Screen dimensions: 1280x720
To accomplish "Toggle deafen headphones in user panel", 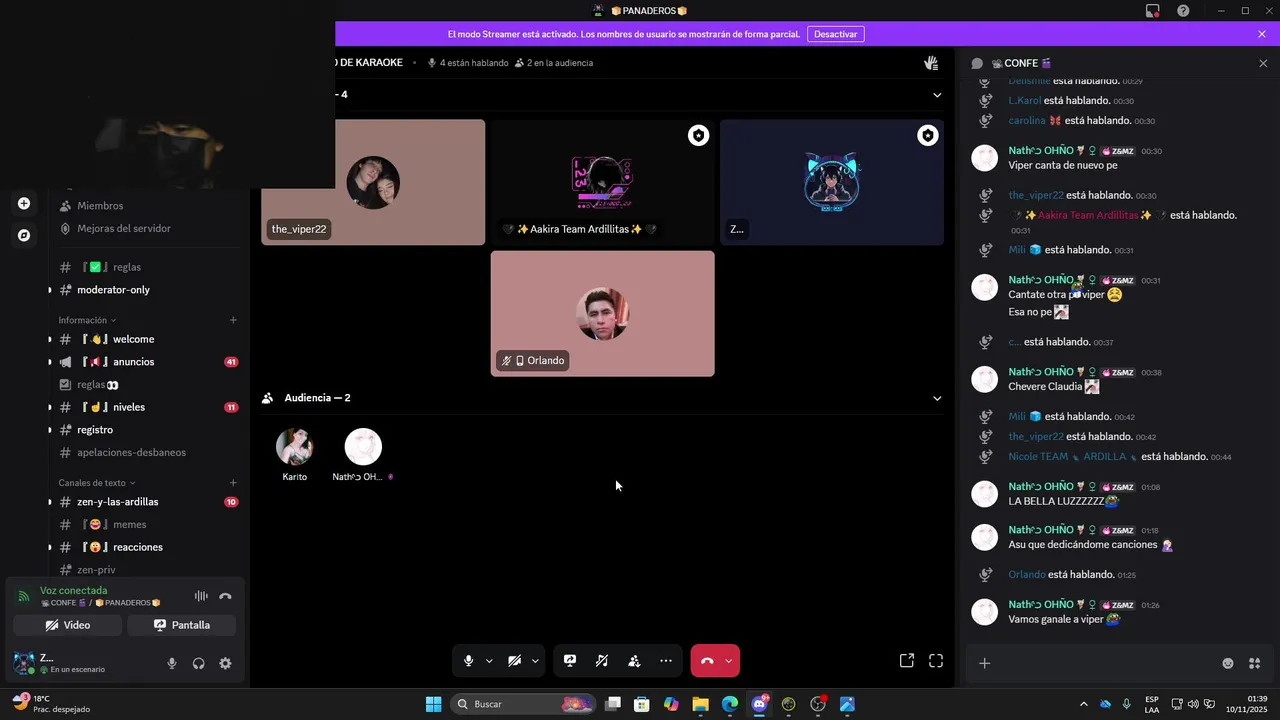I will (x=199, y=663).
